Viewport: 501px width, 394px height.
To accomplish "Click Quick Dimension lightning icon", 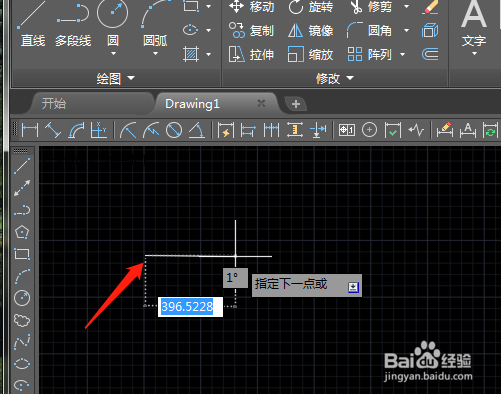I will 226,130.
